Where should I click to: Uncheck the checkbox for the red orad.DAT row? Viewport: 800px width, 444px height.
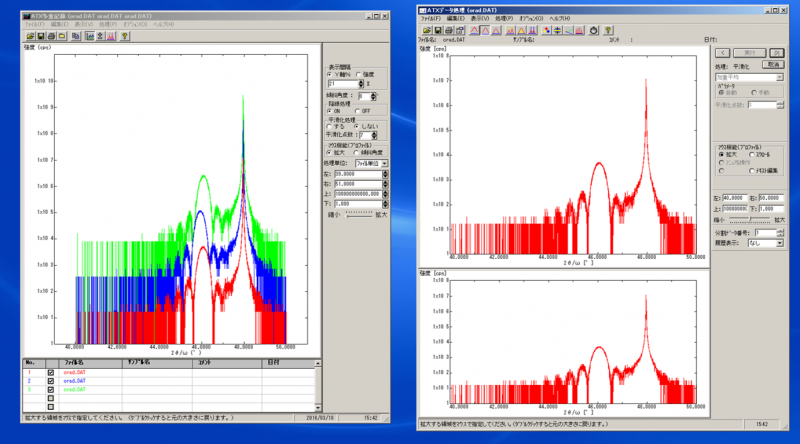pos(50,372)
